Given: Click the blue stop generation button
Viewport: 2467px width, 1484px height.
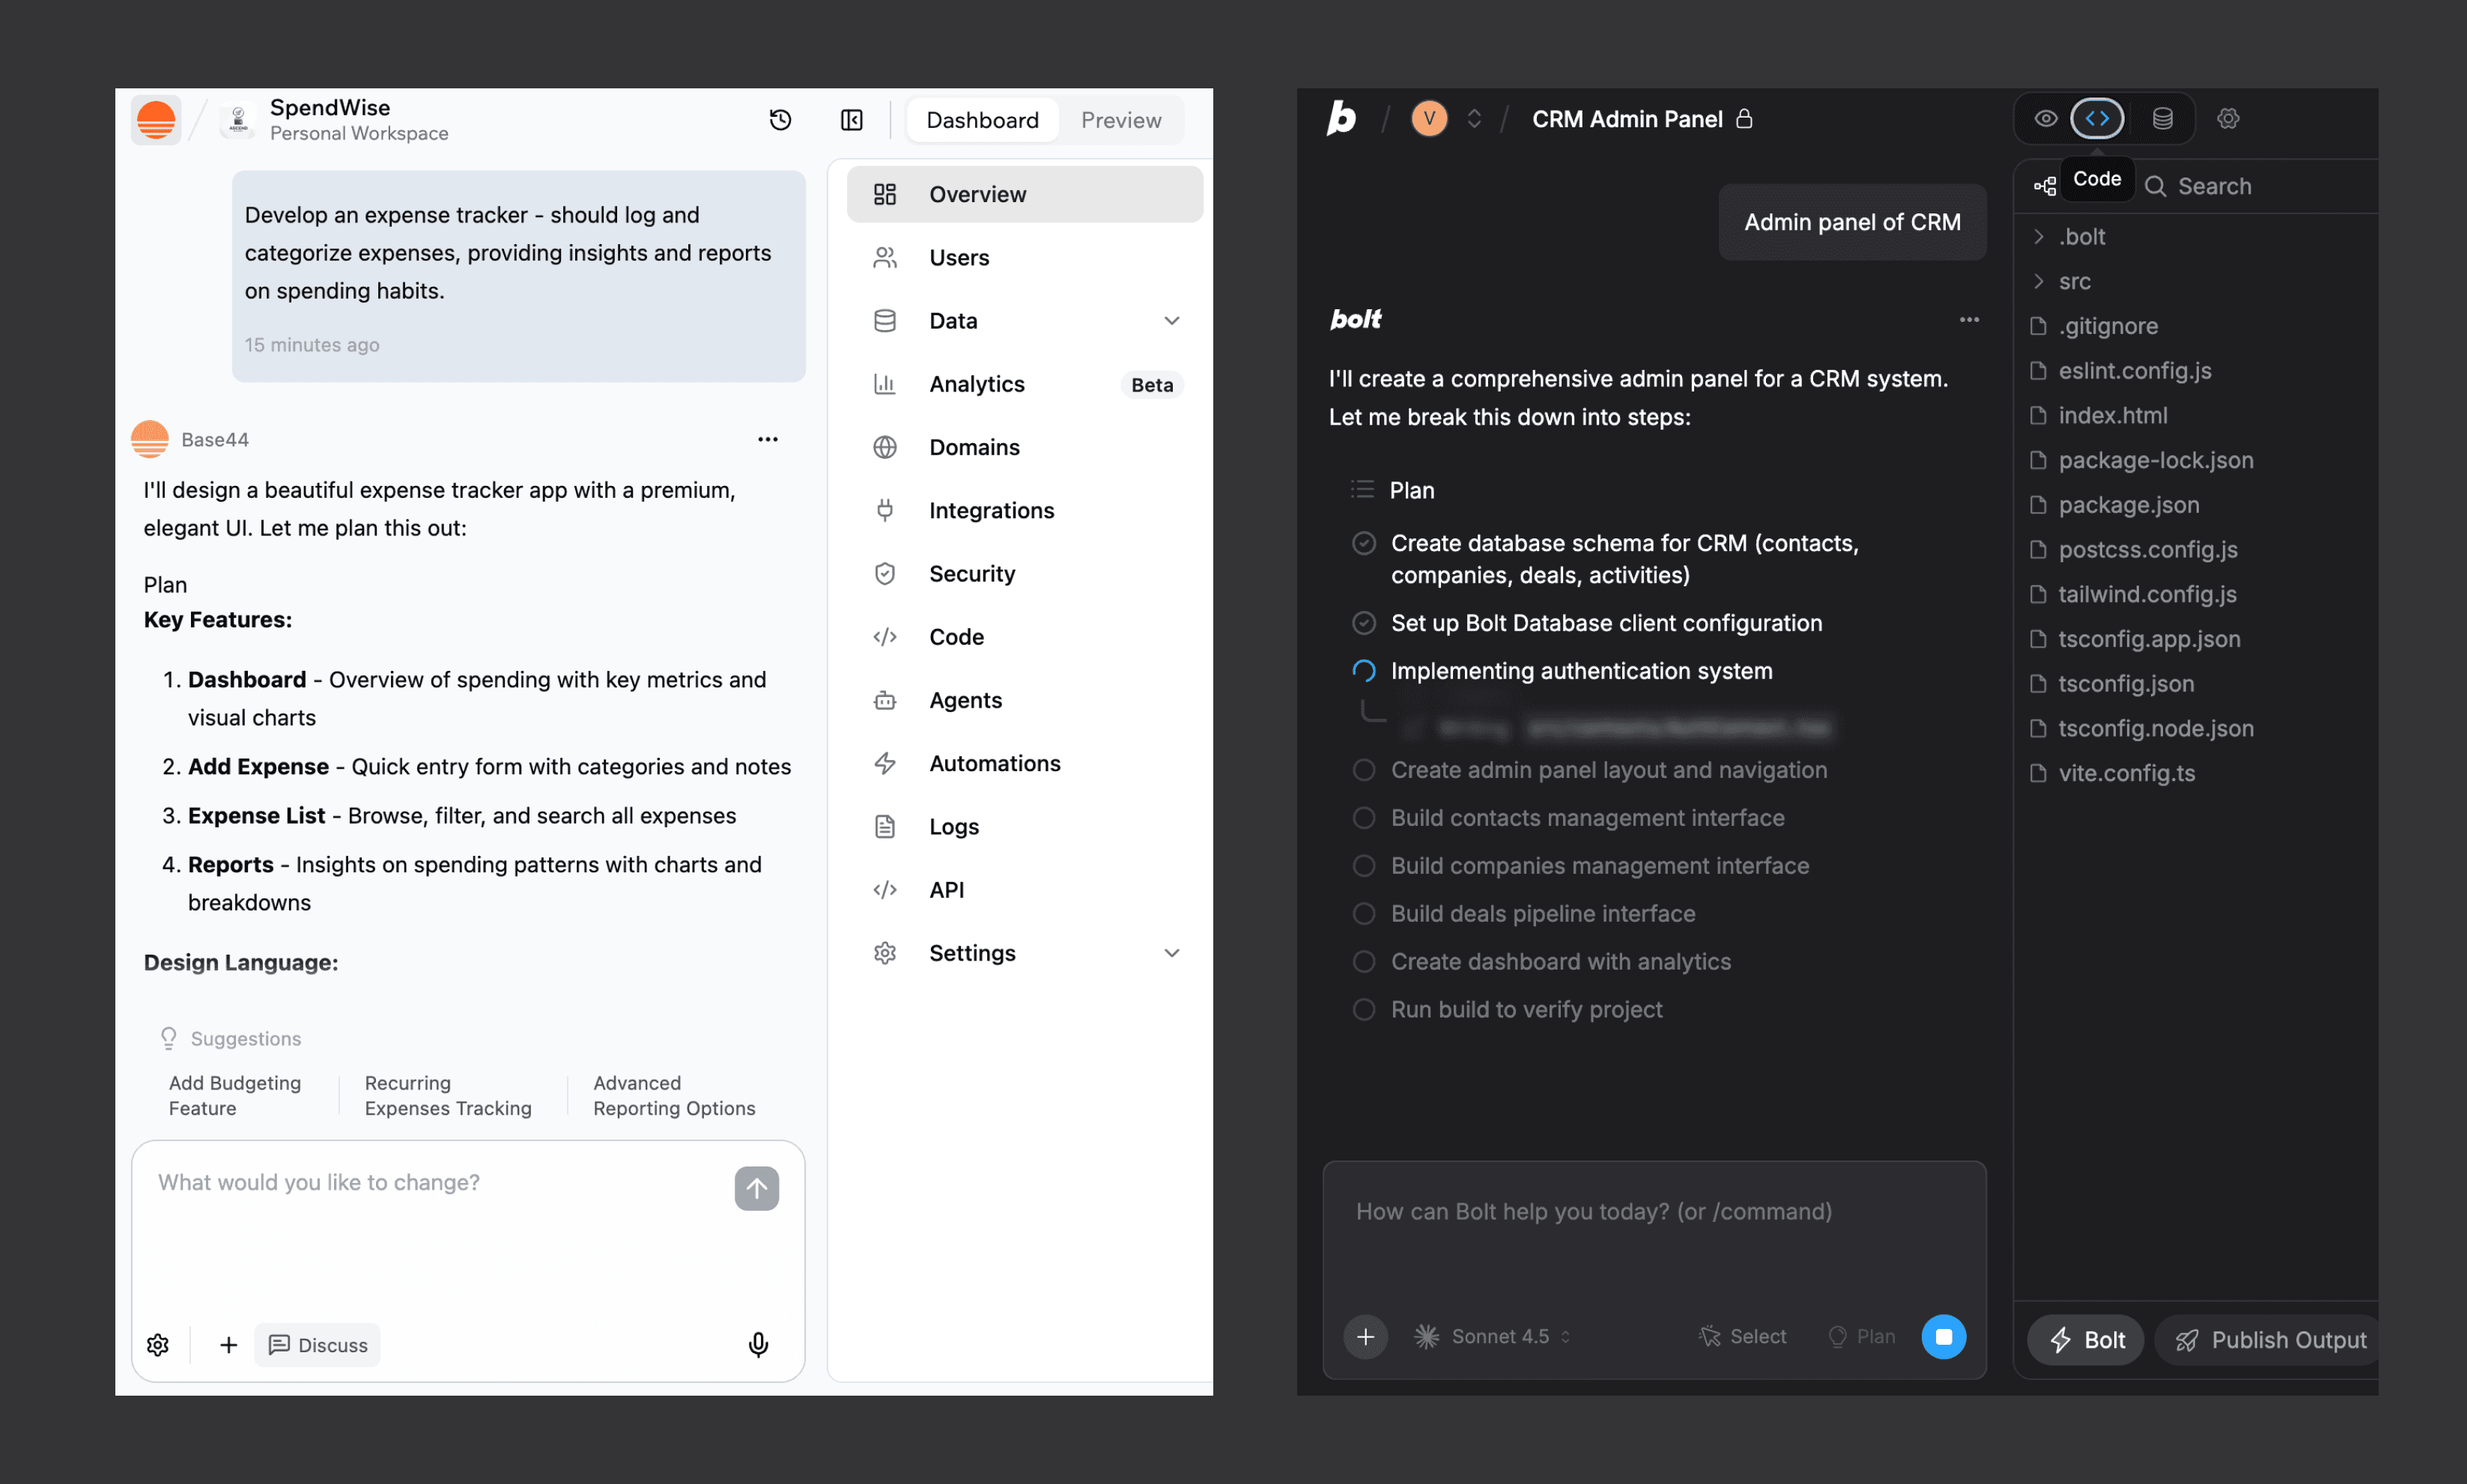Looking at the screenshot, I should click(x=1943, y=1336).
